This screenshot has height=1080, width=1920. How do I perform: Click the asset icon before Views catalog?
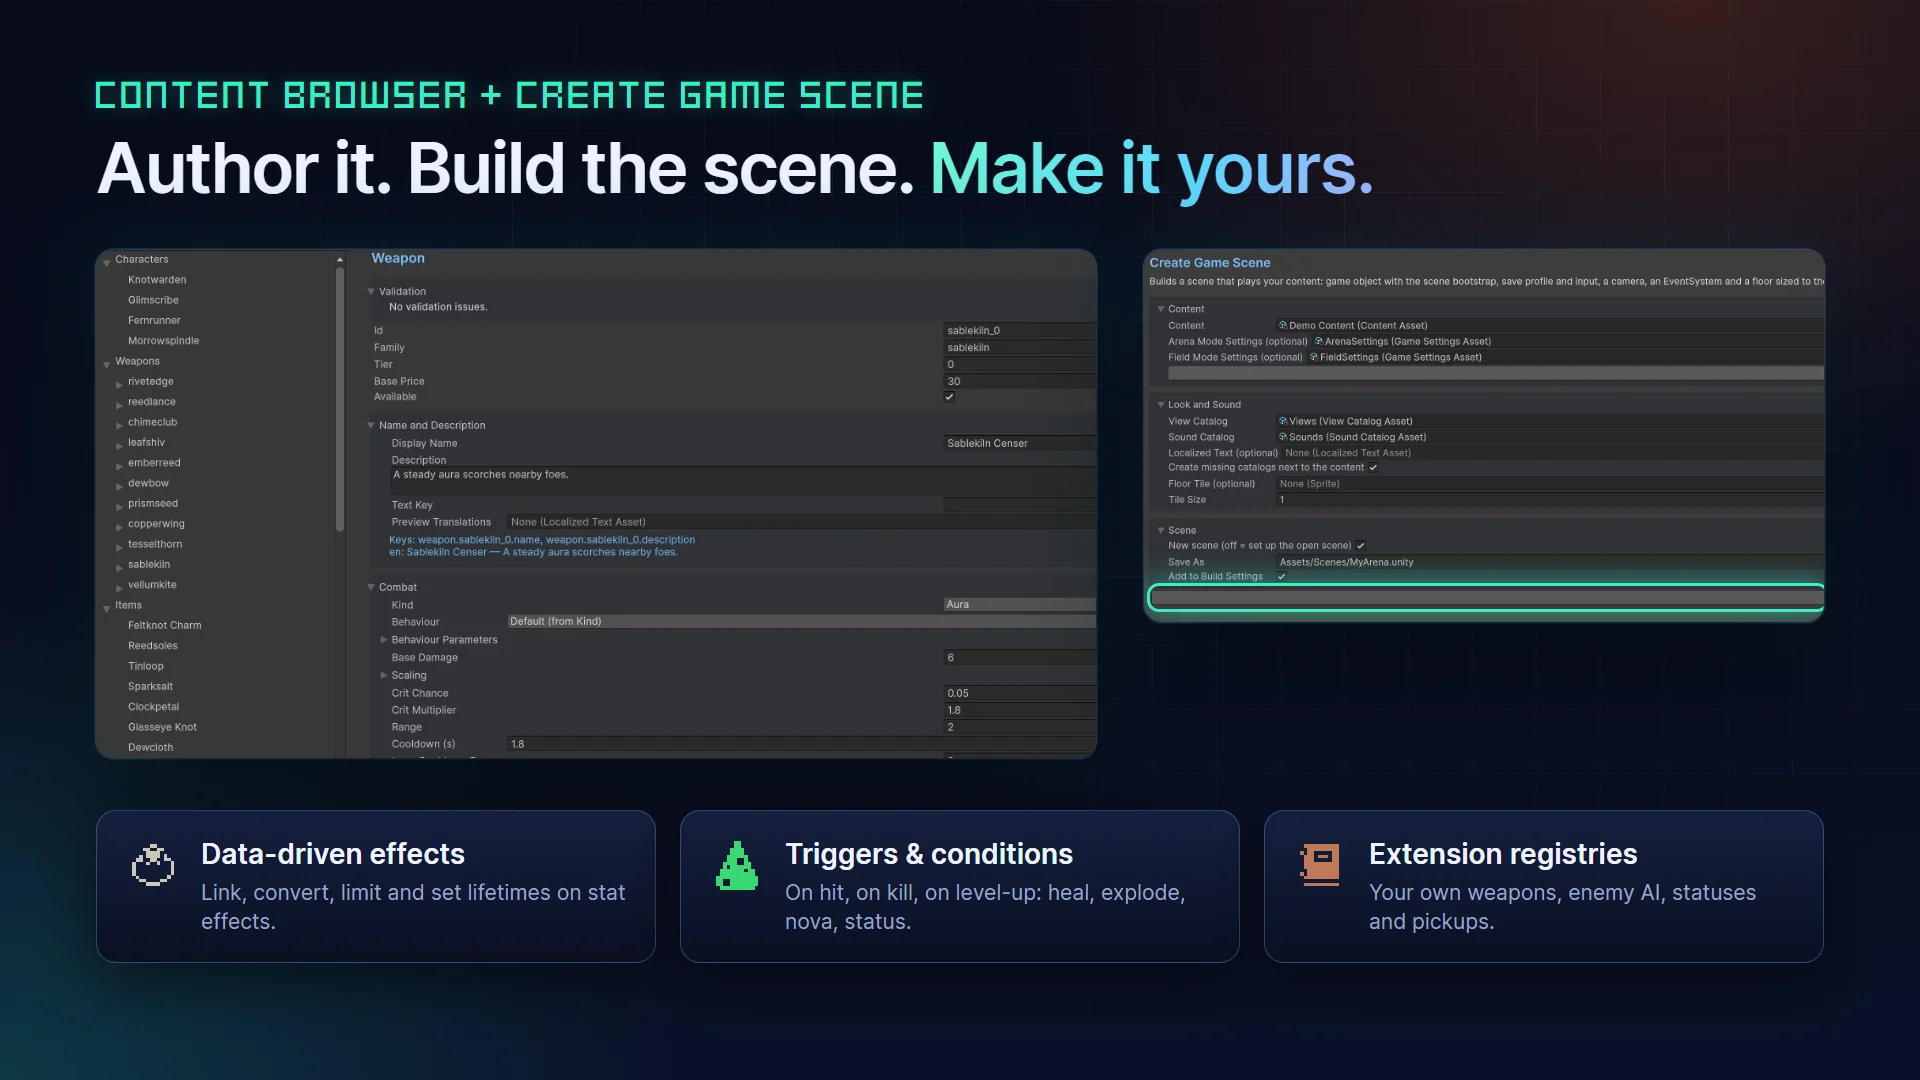(1283, 421)
